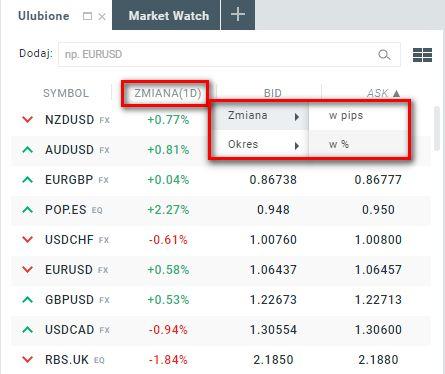Click the green up arrow beside AUDUSD

(27, 150)
